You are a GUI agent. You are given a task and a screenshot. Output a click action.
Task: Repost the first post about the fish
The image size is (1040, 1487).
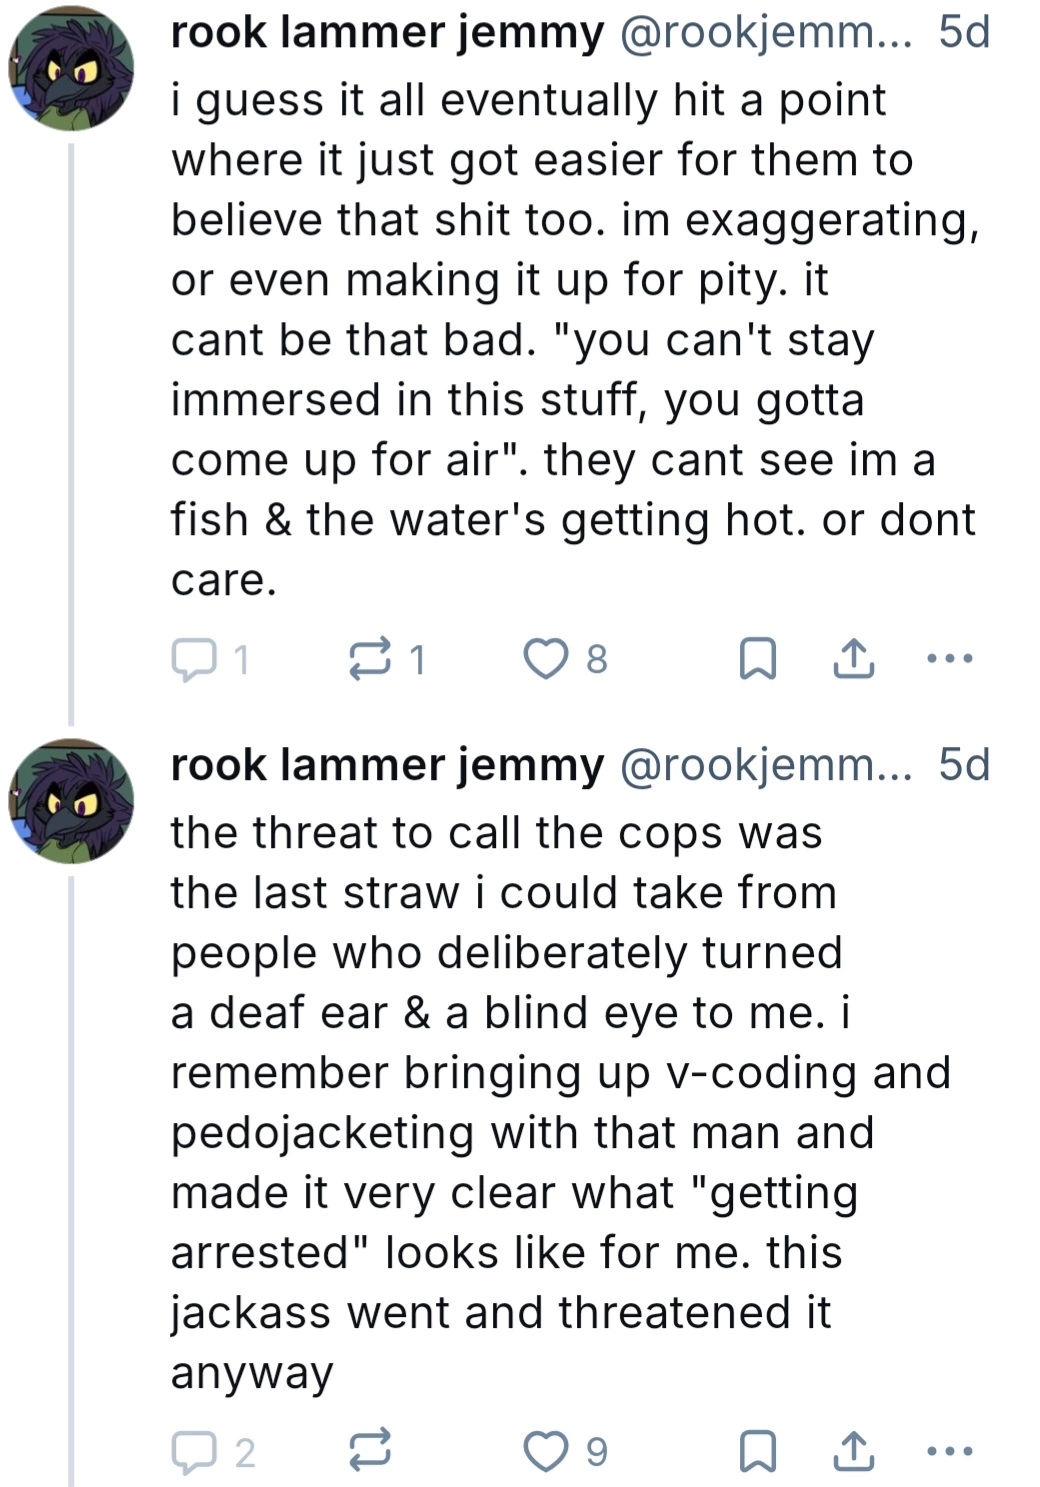pyautogui.click(x=369, y=659)
